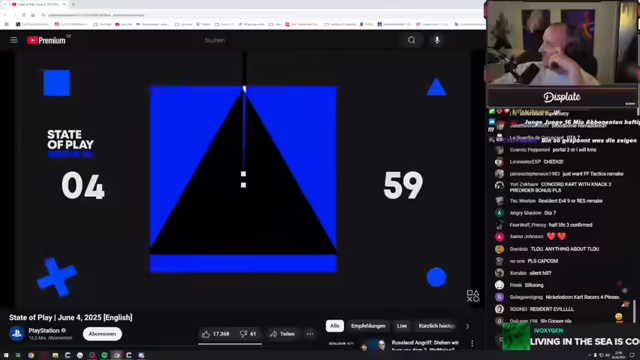Click the ROONEI RESIDENT EVILLLLL message

pos(534,309)
